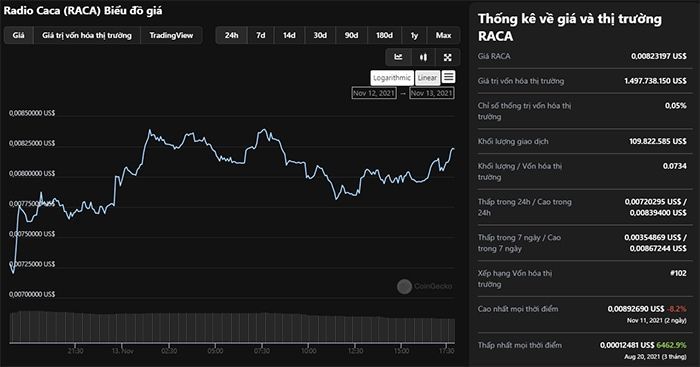Click RACA price value 0,00823197 US$
This screenshot has height=367, width=700.
pyautogui.click(x=659, y=56)
